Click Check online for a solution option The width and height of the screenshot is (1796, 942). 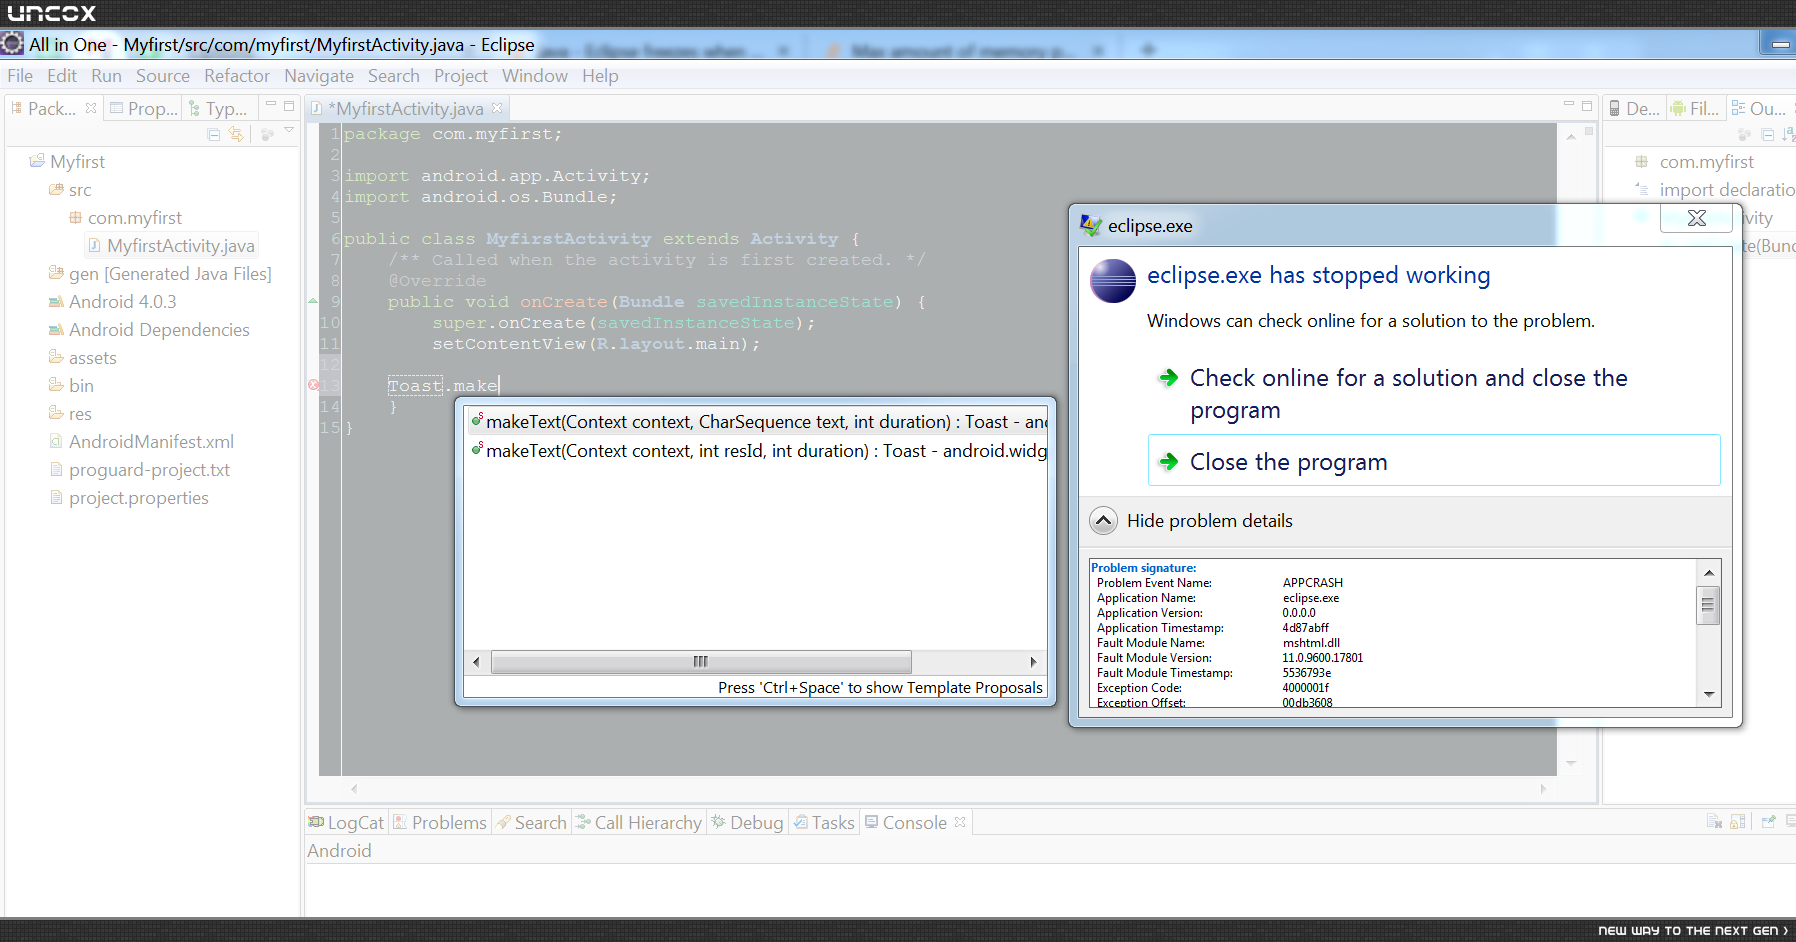(1434, 394)
